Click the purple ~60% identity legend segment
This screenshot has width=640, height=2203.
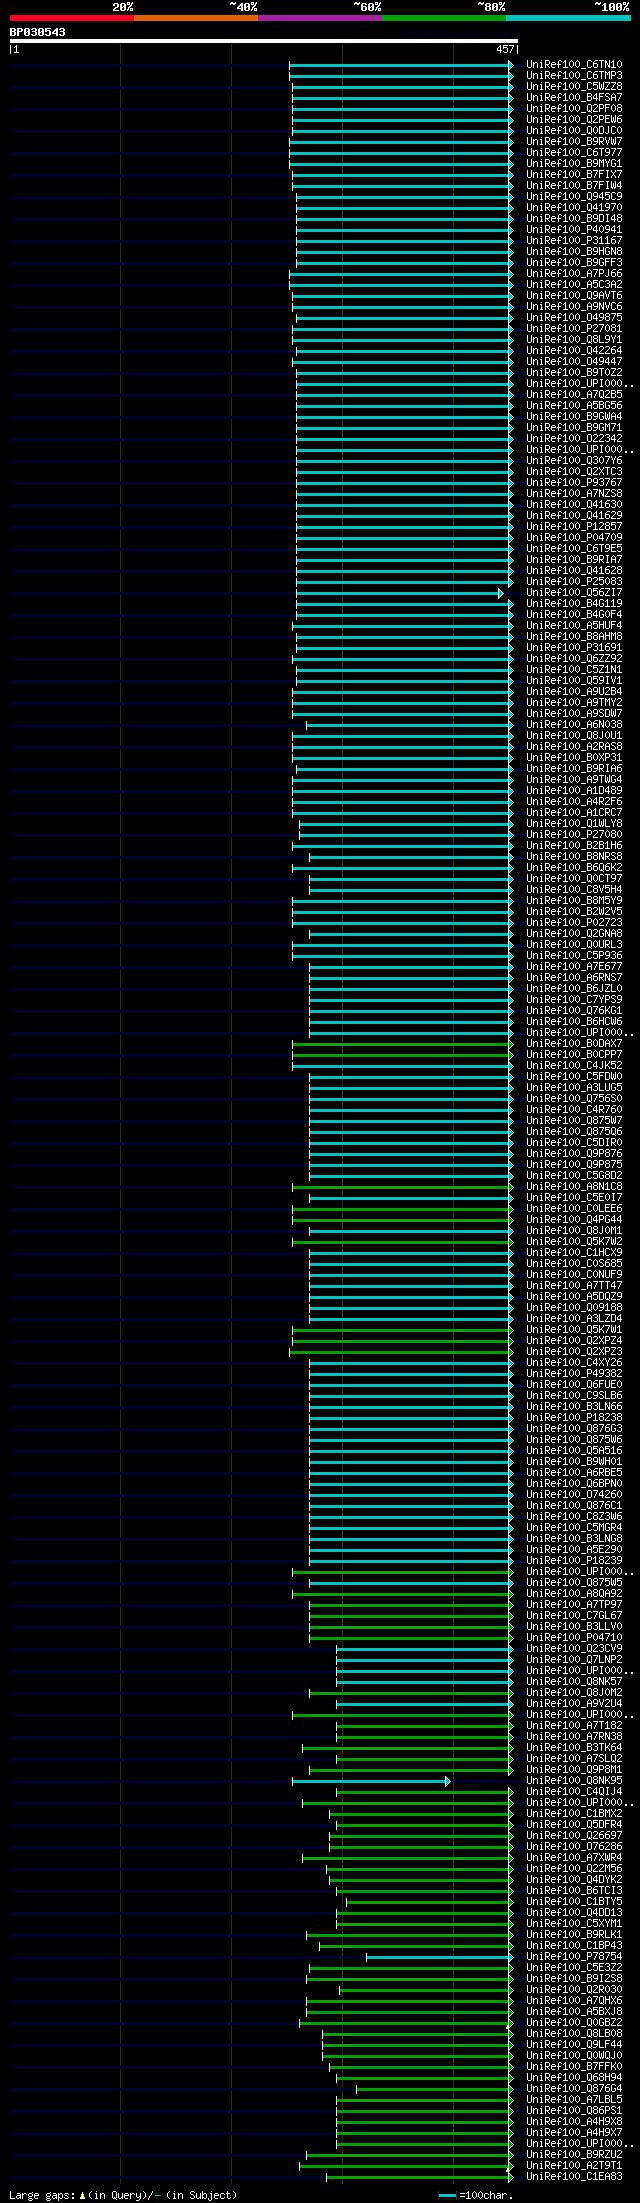click(x=319, y=17)
